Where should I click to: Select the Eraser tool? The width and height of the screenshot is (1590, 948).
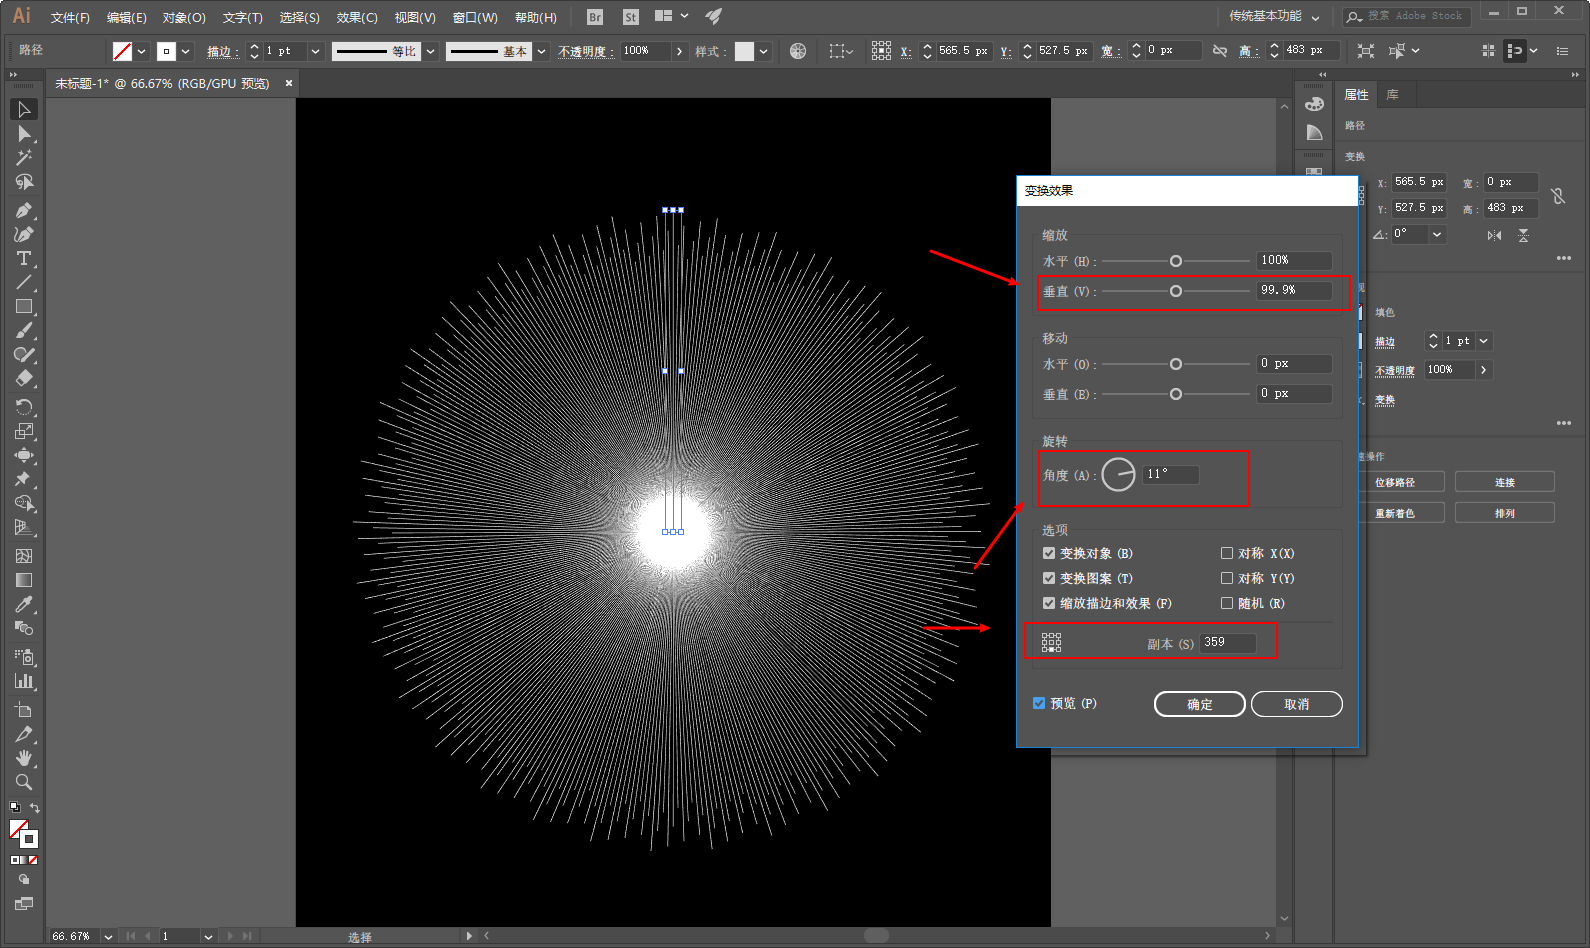click(x=24, y=379)
